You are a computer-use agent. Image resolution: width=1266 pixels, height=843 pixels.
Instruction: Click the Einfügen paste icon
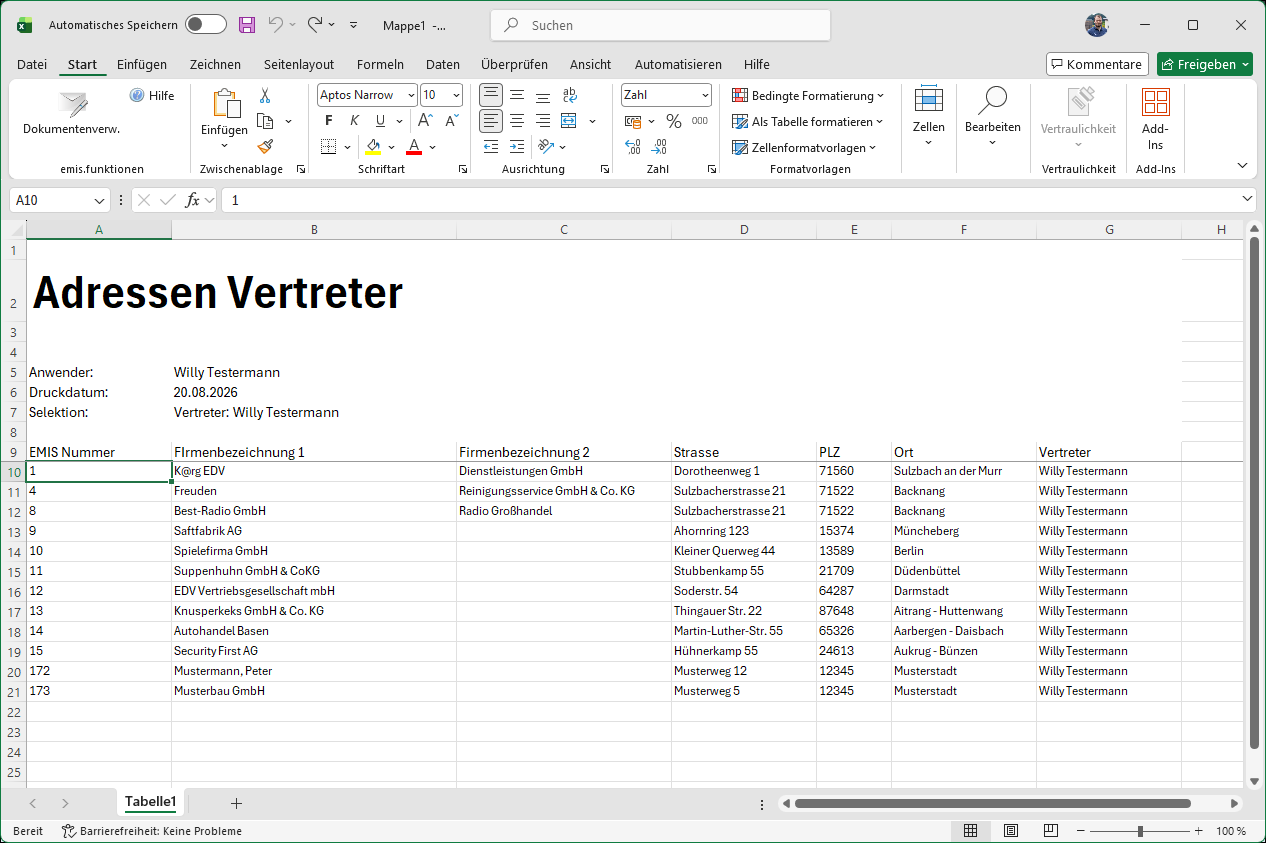pos(225,103)
